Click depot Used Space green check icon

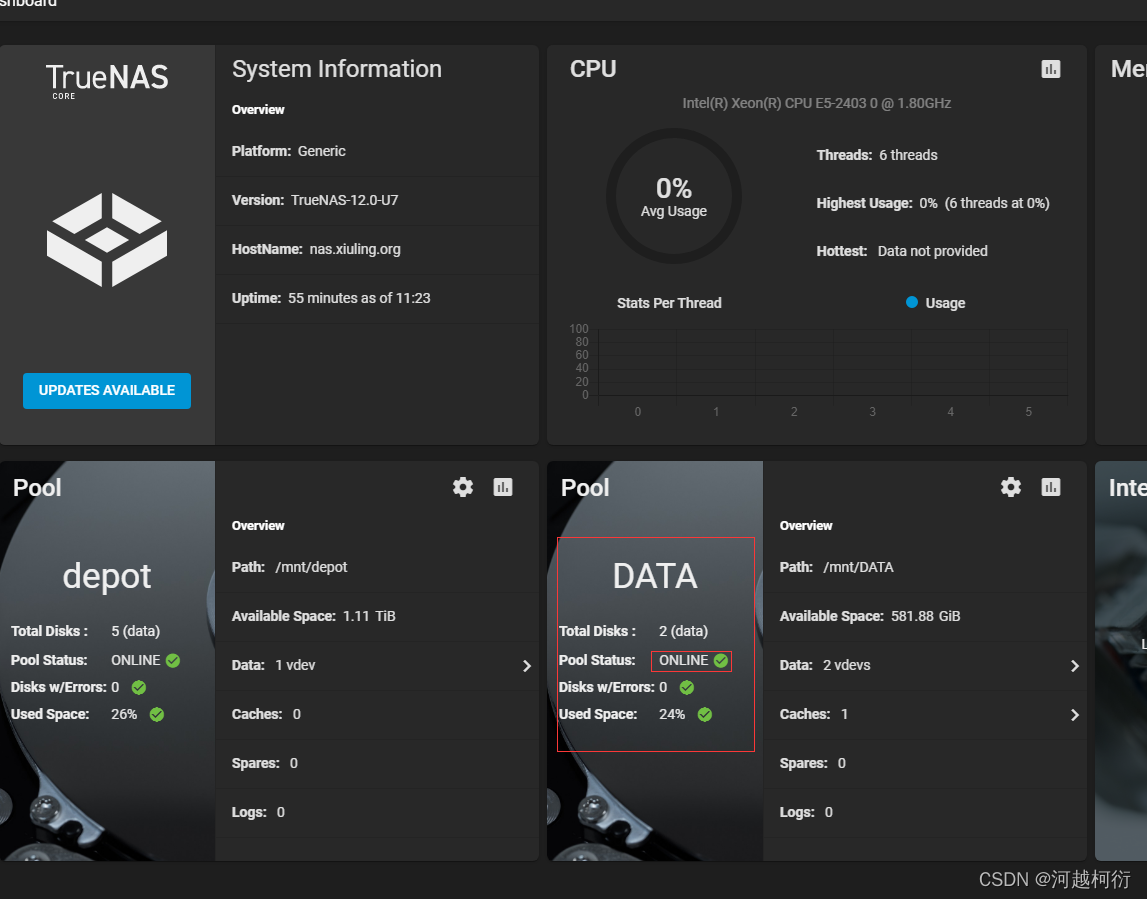(x=157, y=715)
